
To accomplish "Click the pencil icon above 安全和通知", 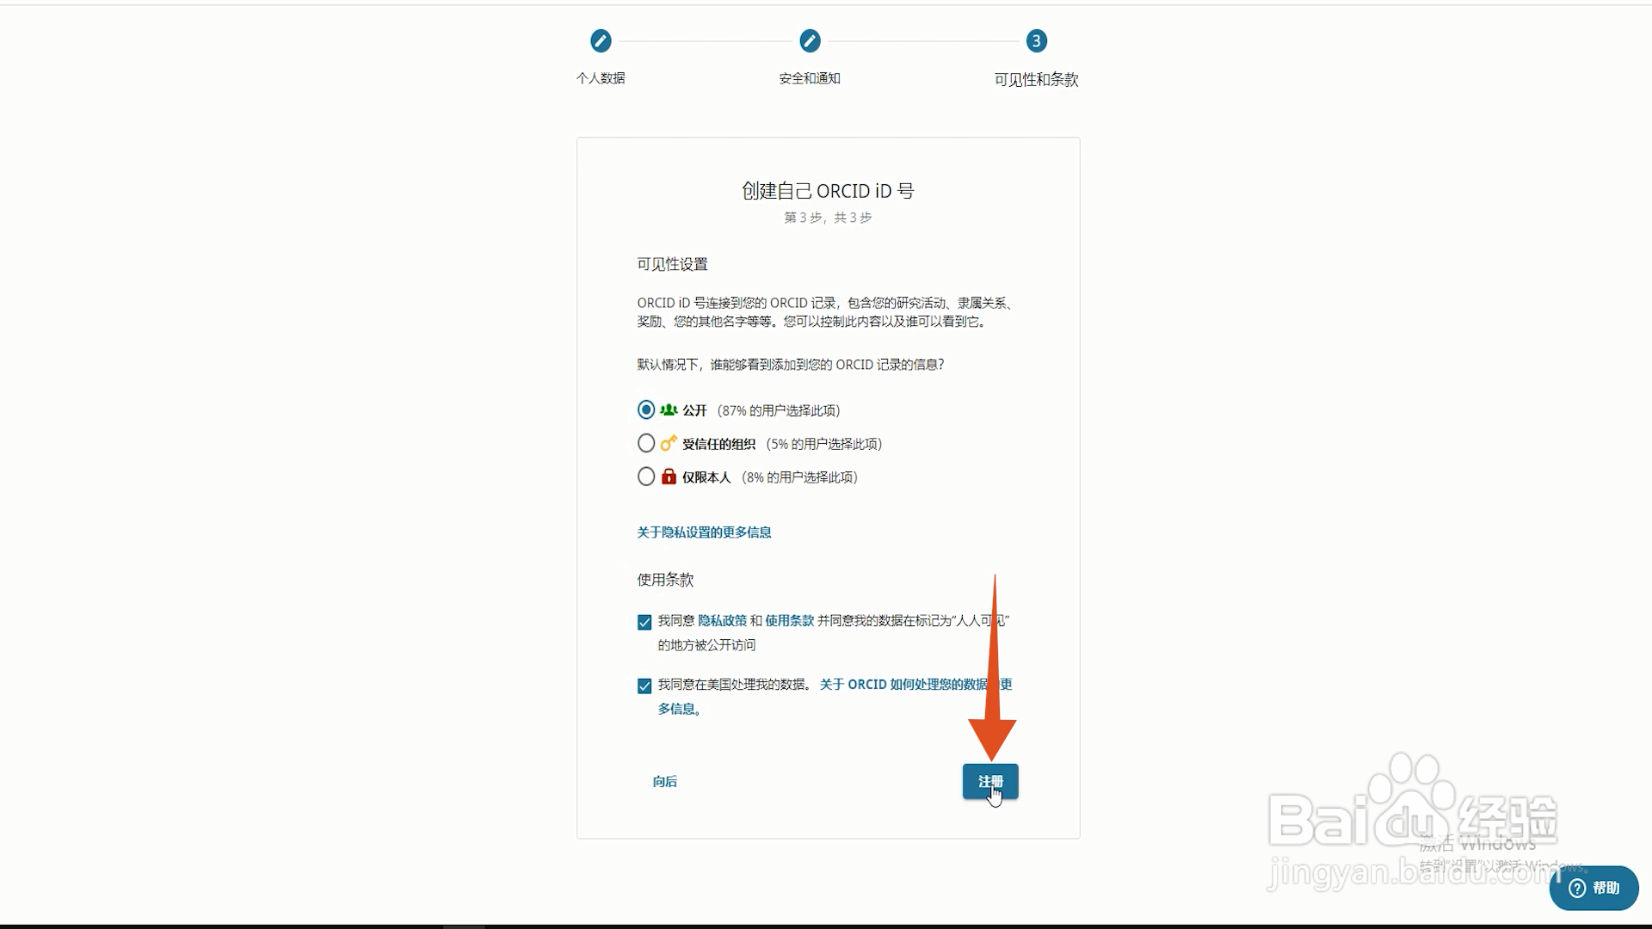I will 810,42.
